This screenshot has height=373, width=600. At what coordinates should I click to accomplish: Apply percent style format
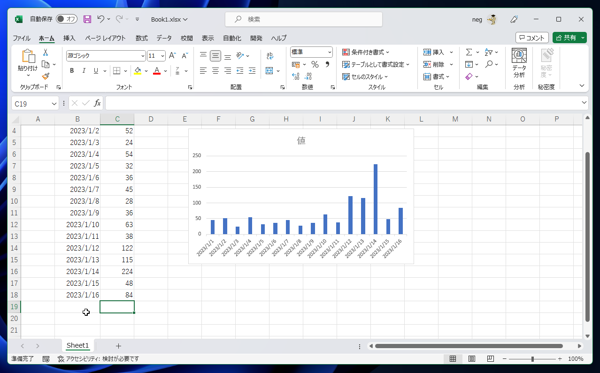coord(315,65)
